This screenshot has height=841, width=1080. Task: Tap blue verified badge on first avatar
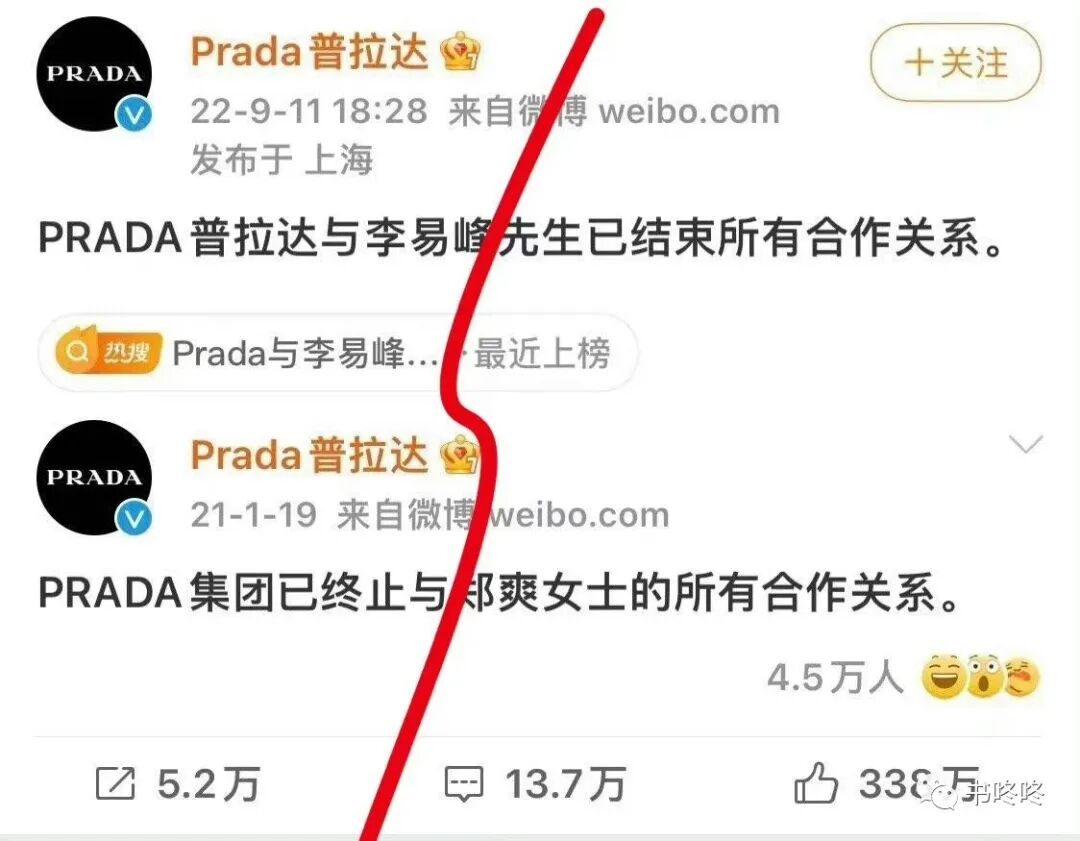coord(134,114)
